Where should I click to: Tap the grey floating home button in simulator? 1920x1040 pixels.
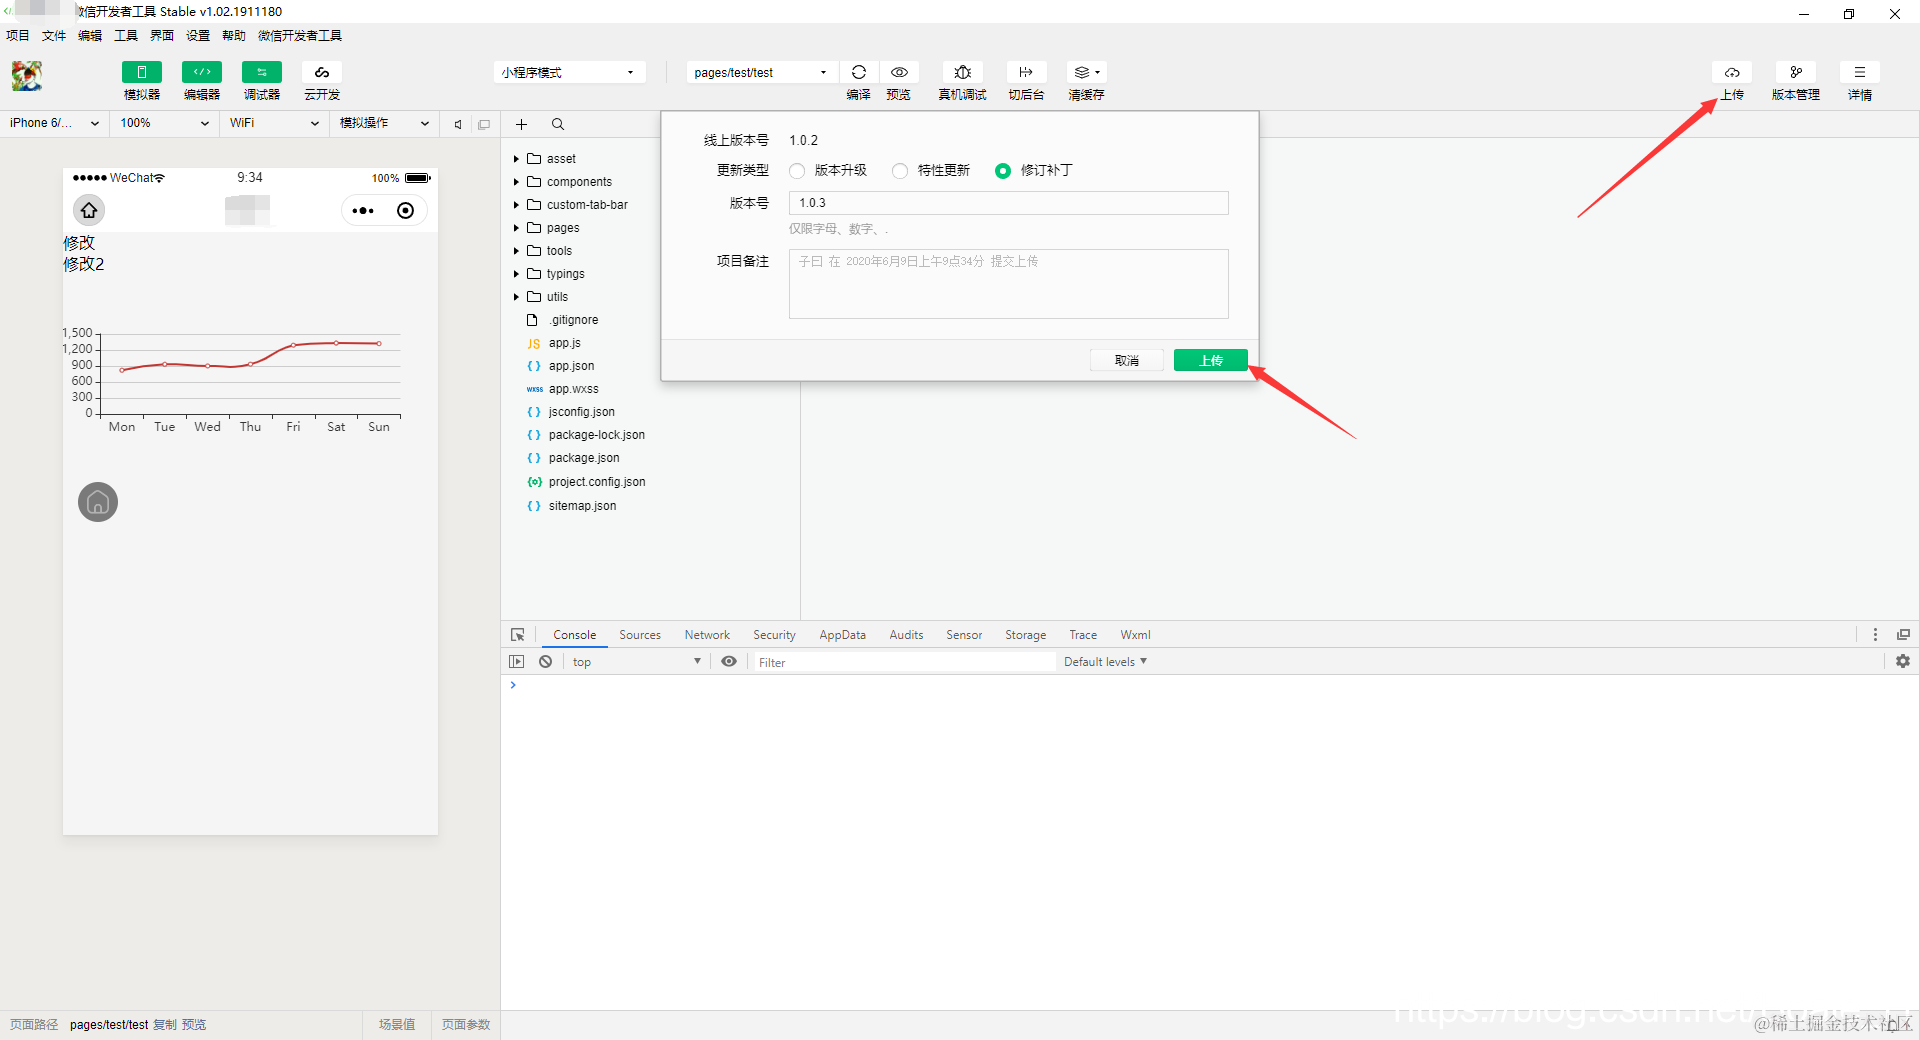click(98, 502)
